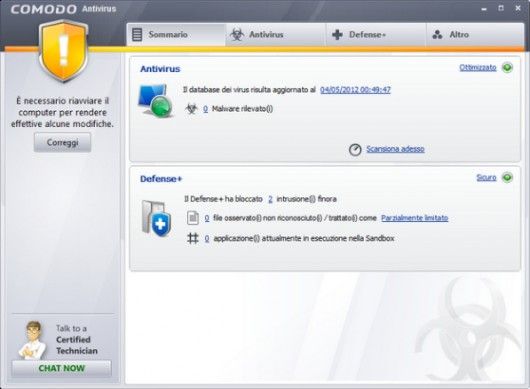Click the Defense+ section heading
Image resolution: width=530 pixels, height=389 pixels.
click(161, 179)
